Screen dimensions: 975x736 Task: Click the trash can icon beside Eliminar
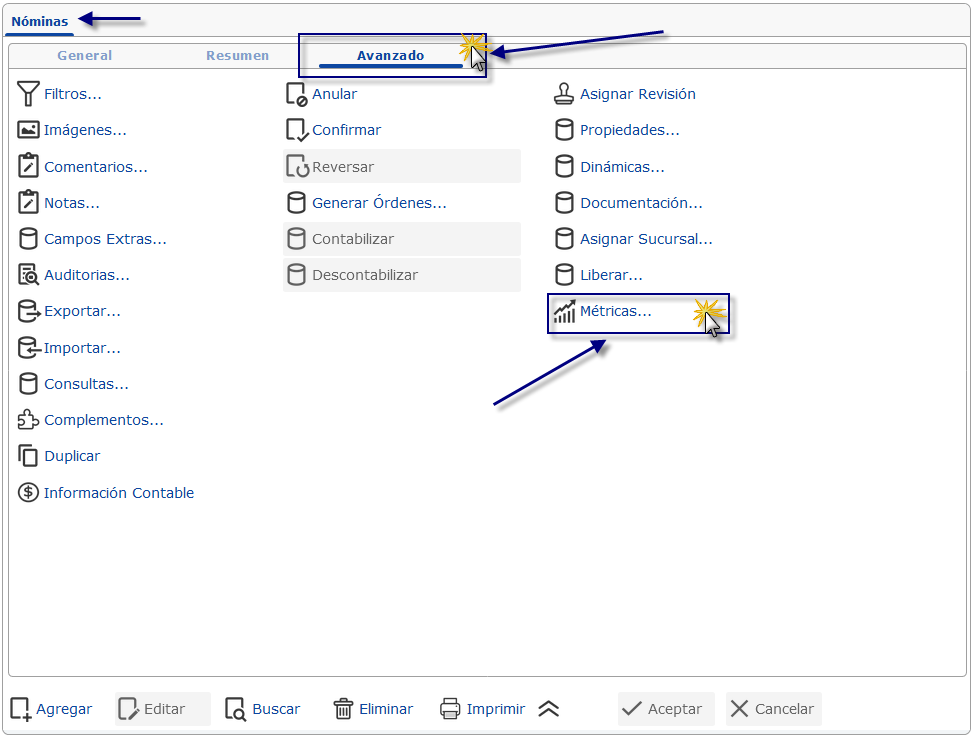click(x=343, y=709)
